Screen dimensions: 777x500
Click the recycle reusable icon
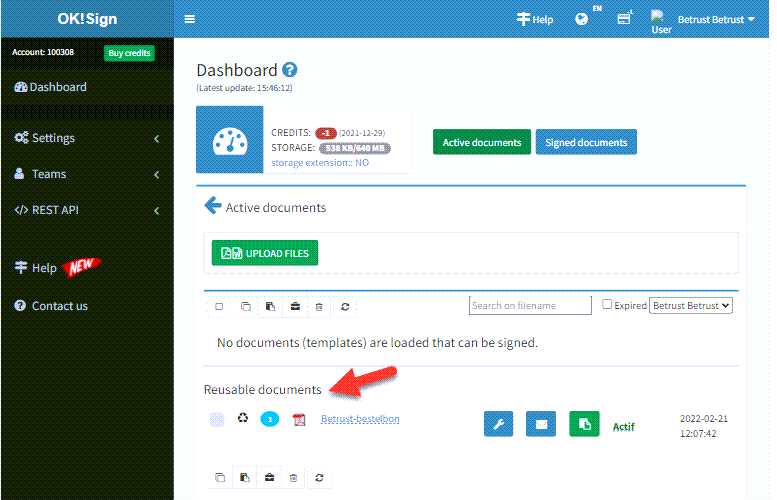[243, 418]
